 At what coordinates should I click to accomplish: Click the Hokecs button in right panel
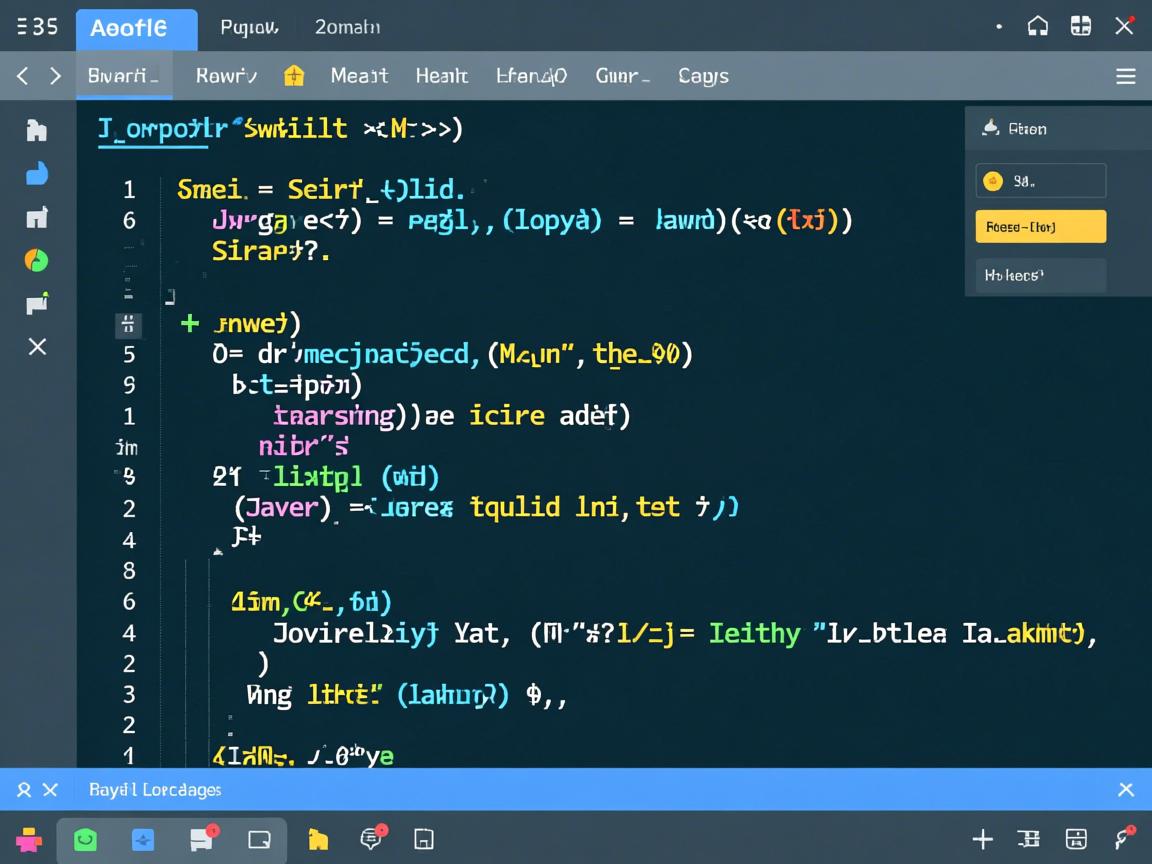(1040, 275)
